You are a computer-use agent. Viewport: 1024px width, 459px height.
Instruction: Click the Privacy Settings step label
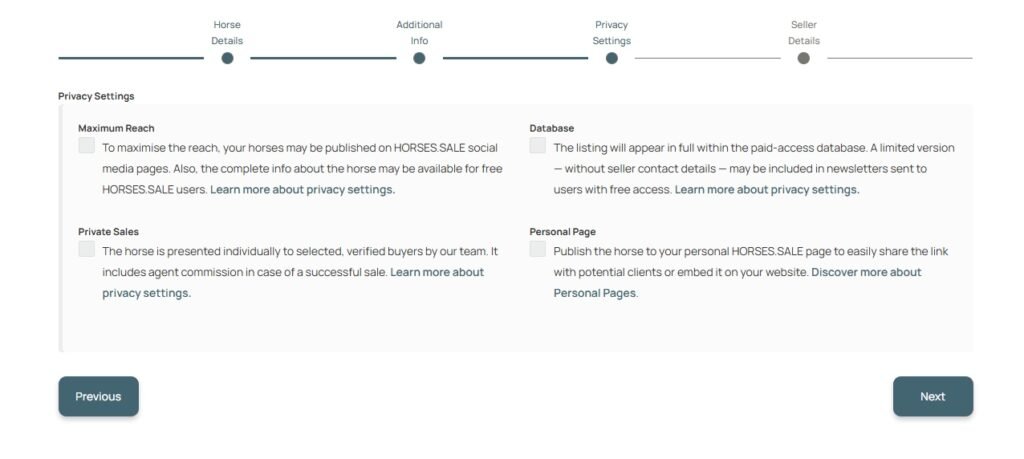[x=611, y=32]
